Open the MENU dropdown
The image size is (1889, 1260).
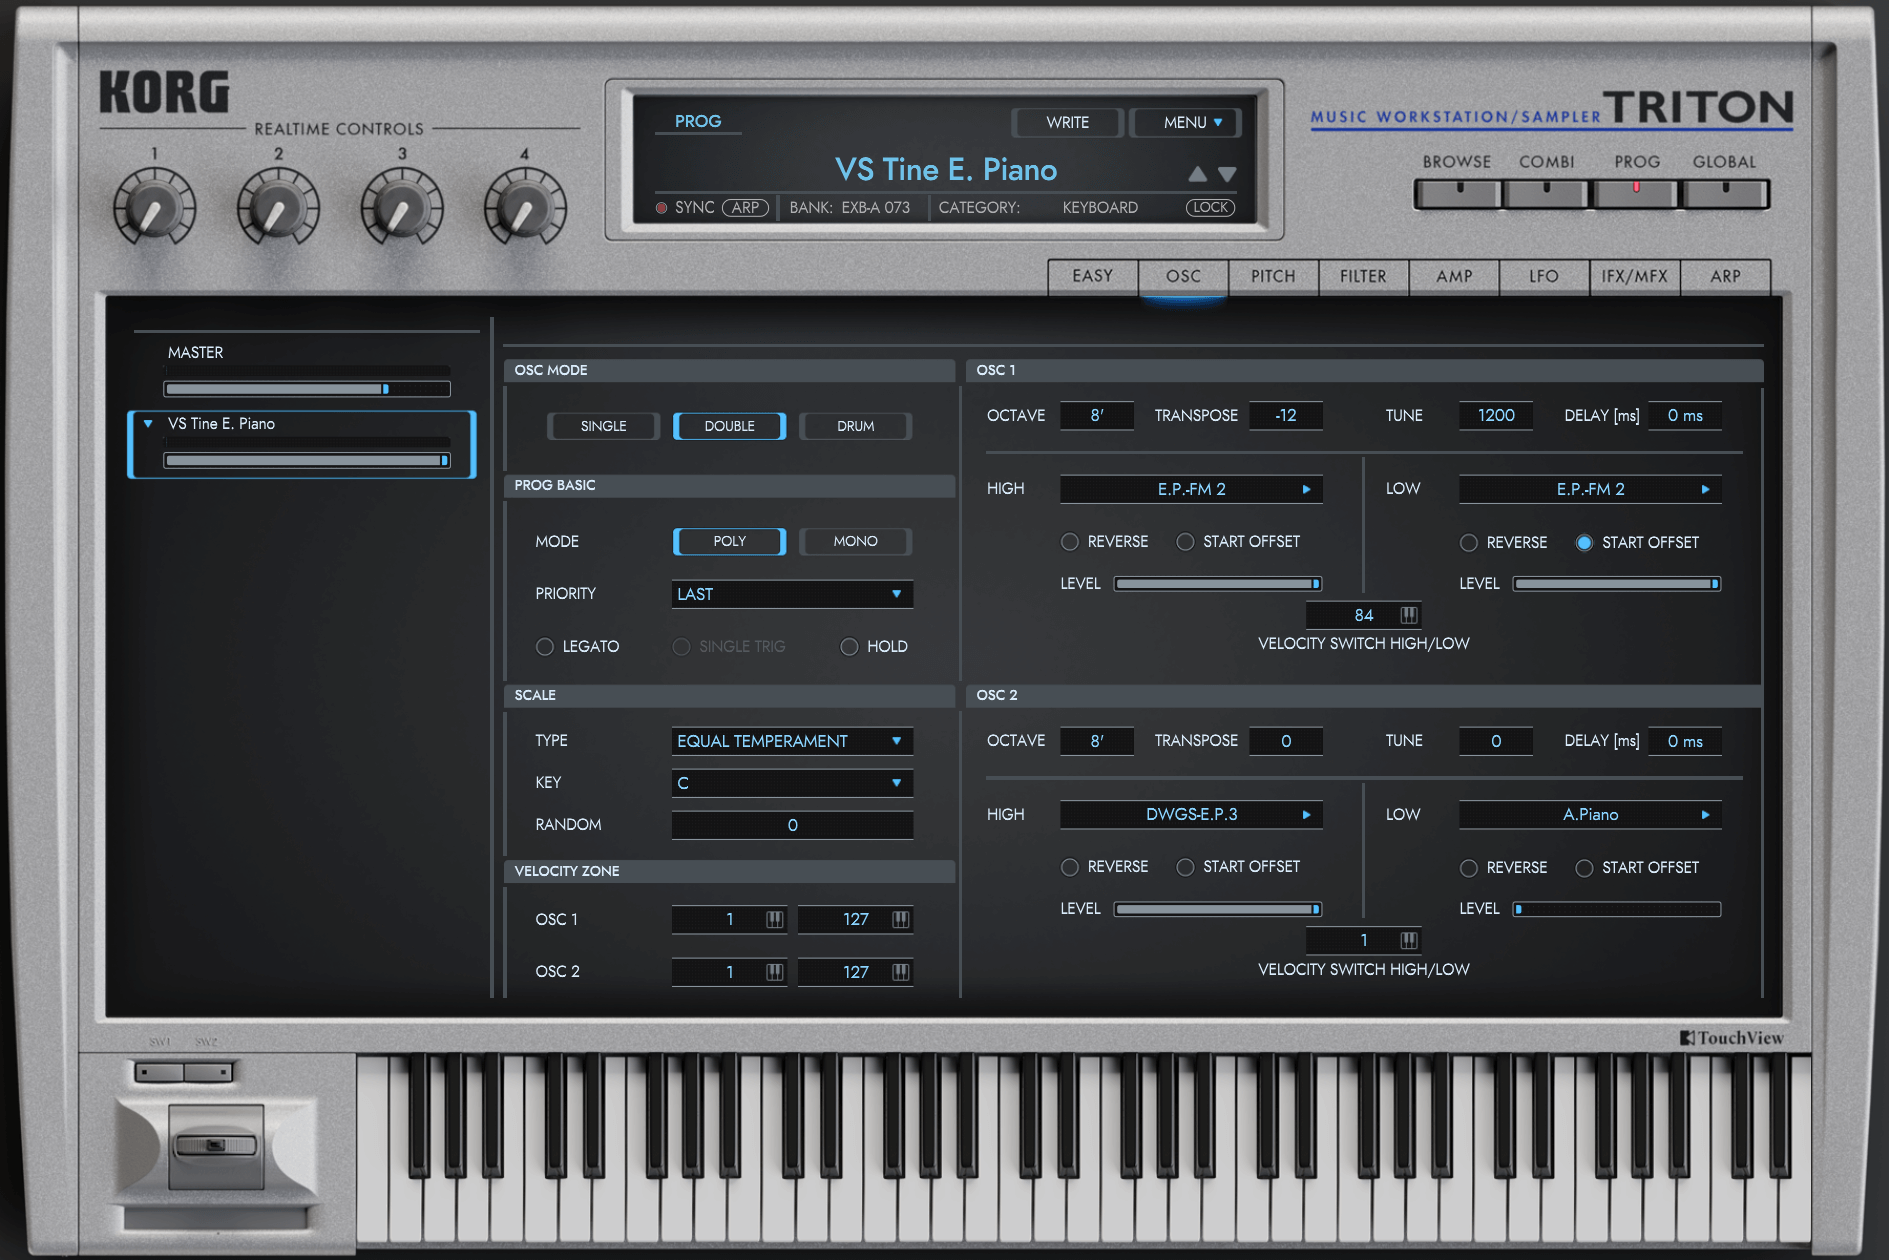1186,122
